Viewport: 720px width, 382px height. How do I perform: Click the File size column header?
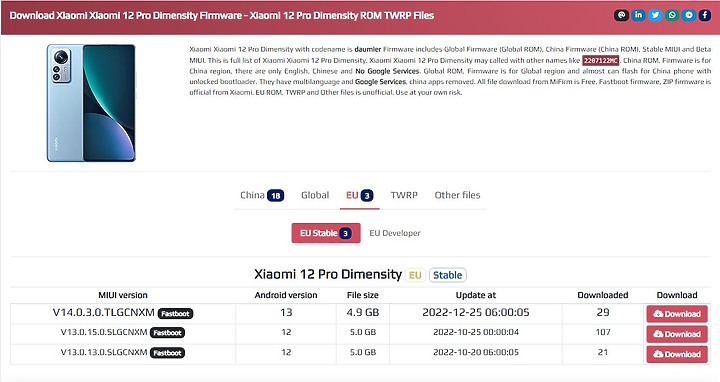coord(363,295)
